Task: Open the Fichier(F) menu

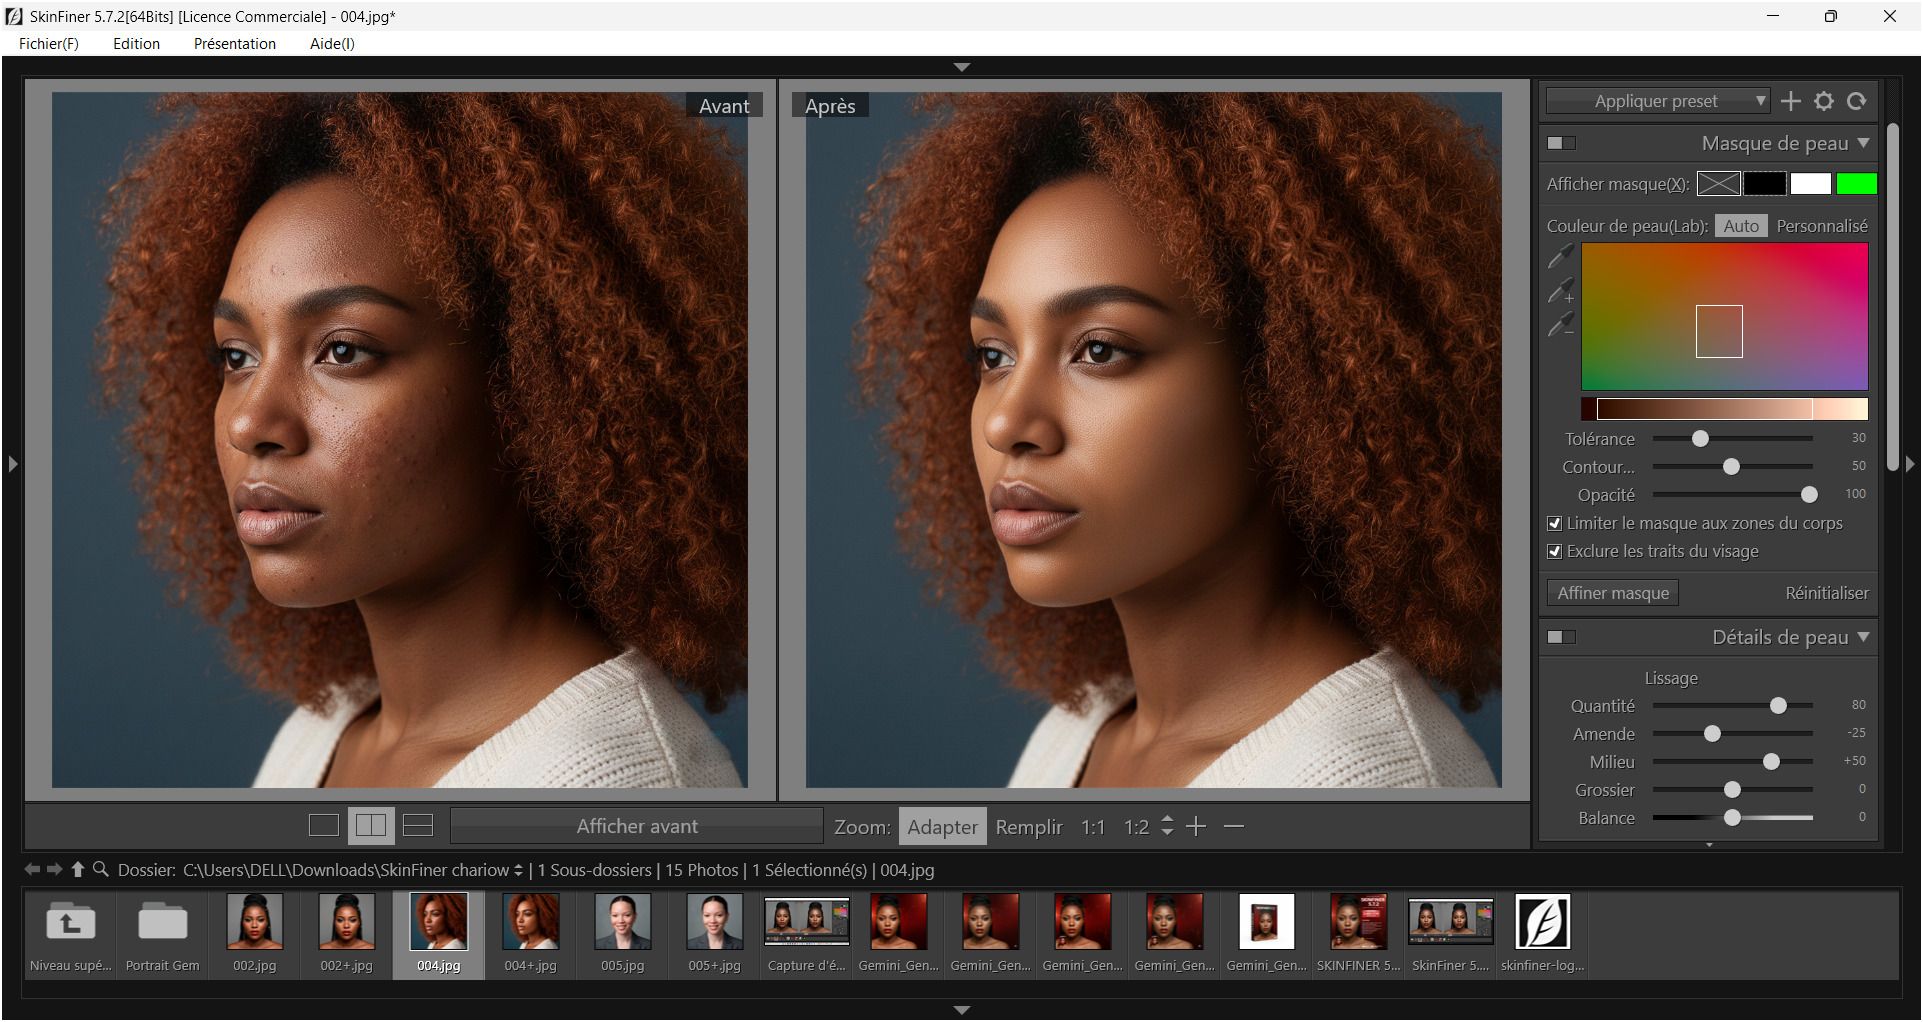Action: click(49, 43)
